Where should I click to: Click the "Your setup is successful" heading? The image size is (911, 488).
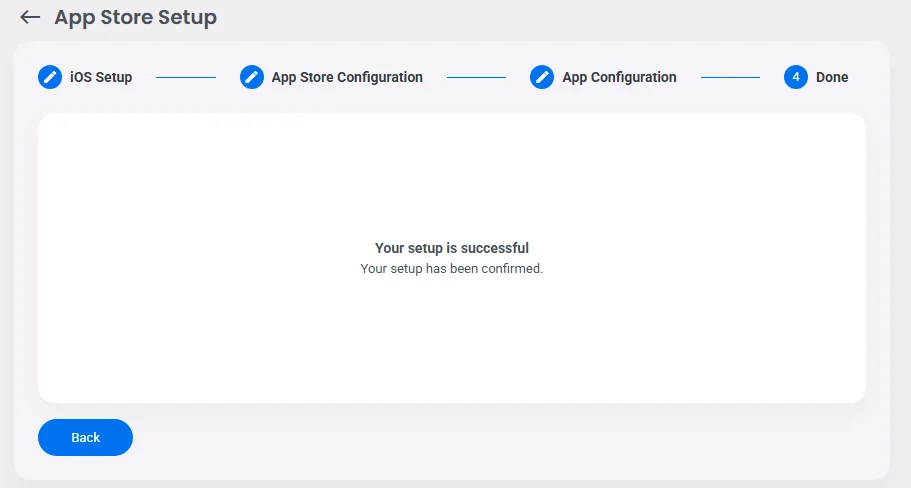(452, 248)
